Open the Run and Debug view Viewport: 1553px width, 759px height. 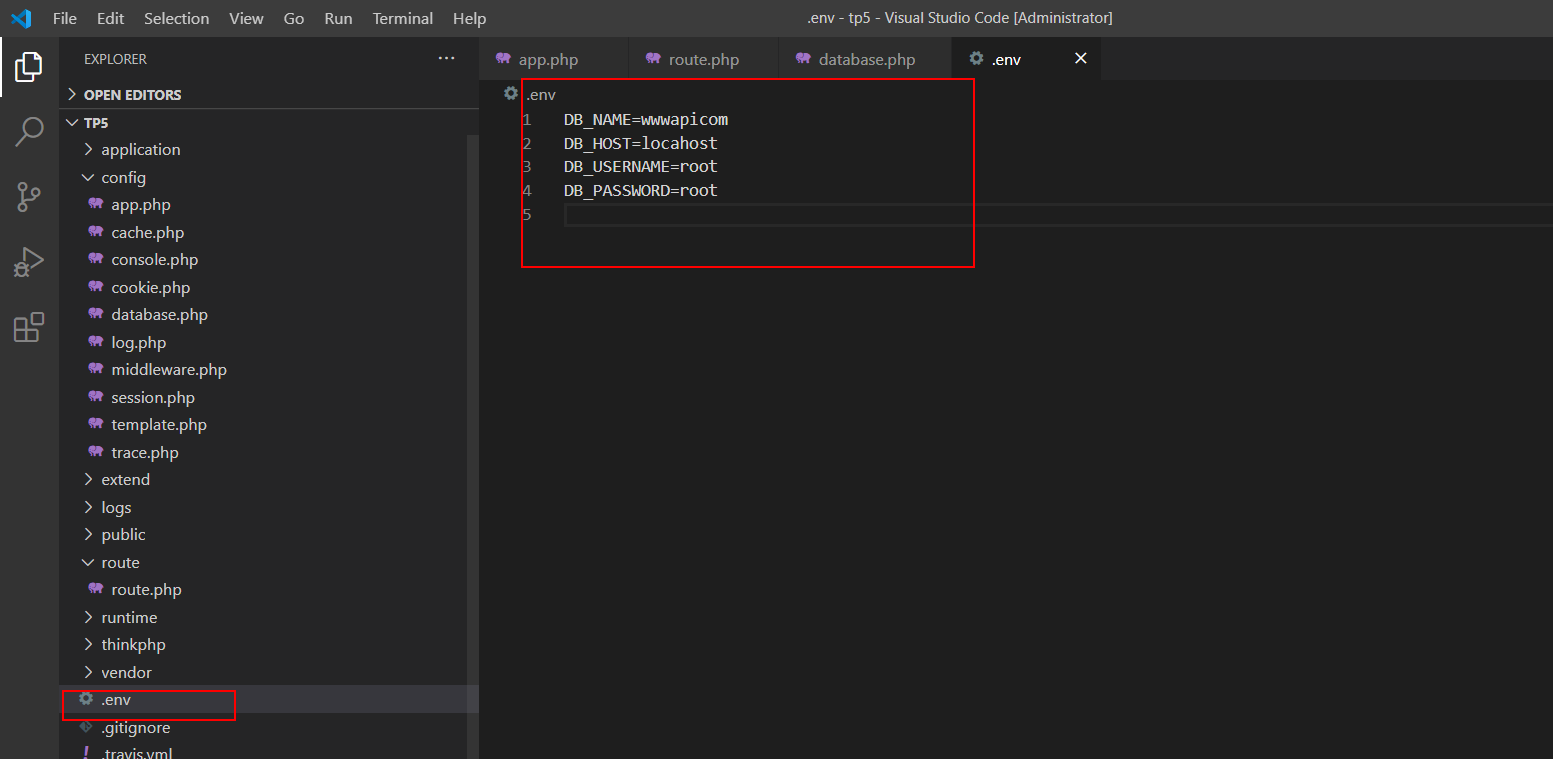pyautogui.click(x=29, y=262)
